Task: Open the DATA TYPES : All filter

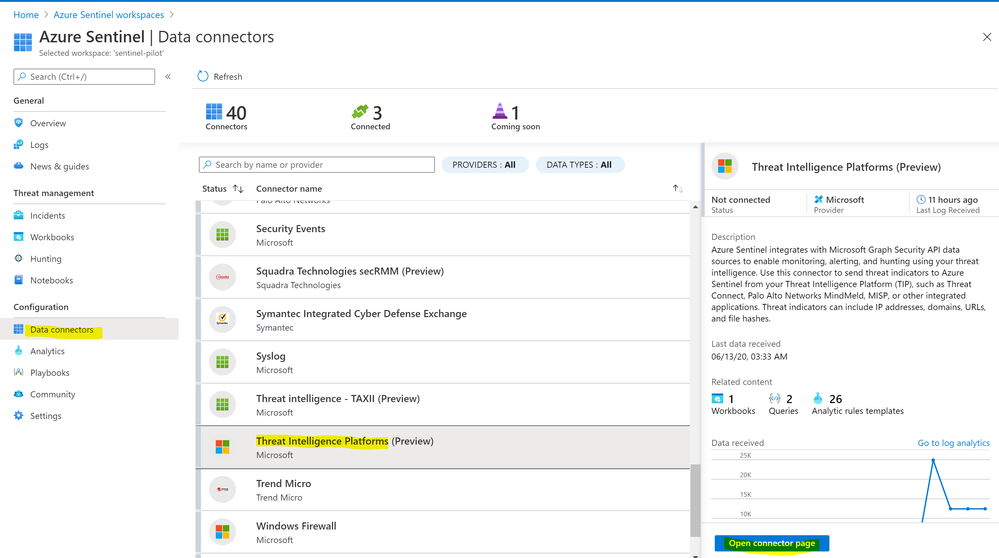Action: click(x=579, y=164)
